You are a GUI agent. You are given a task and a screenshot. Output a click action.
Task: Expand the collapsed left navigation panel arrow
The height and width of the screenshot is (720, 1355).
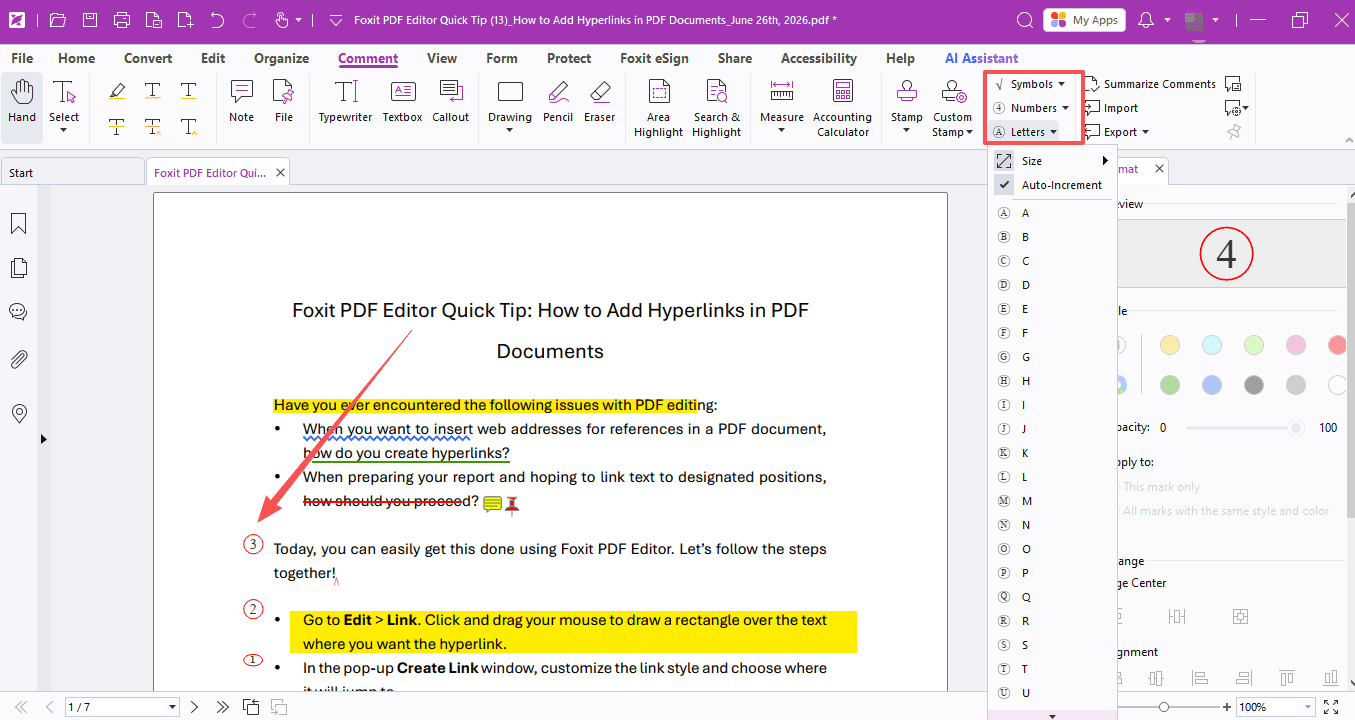pos(42,439)
